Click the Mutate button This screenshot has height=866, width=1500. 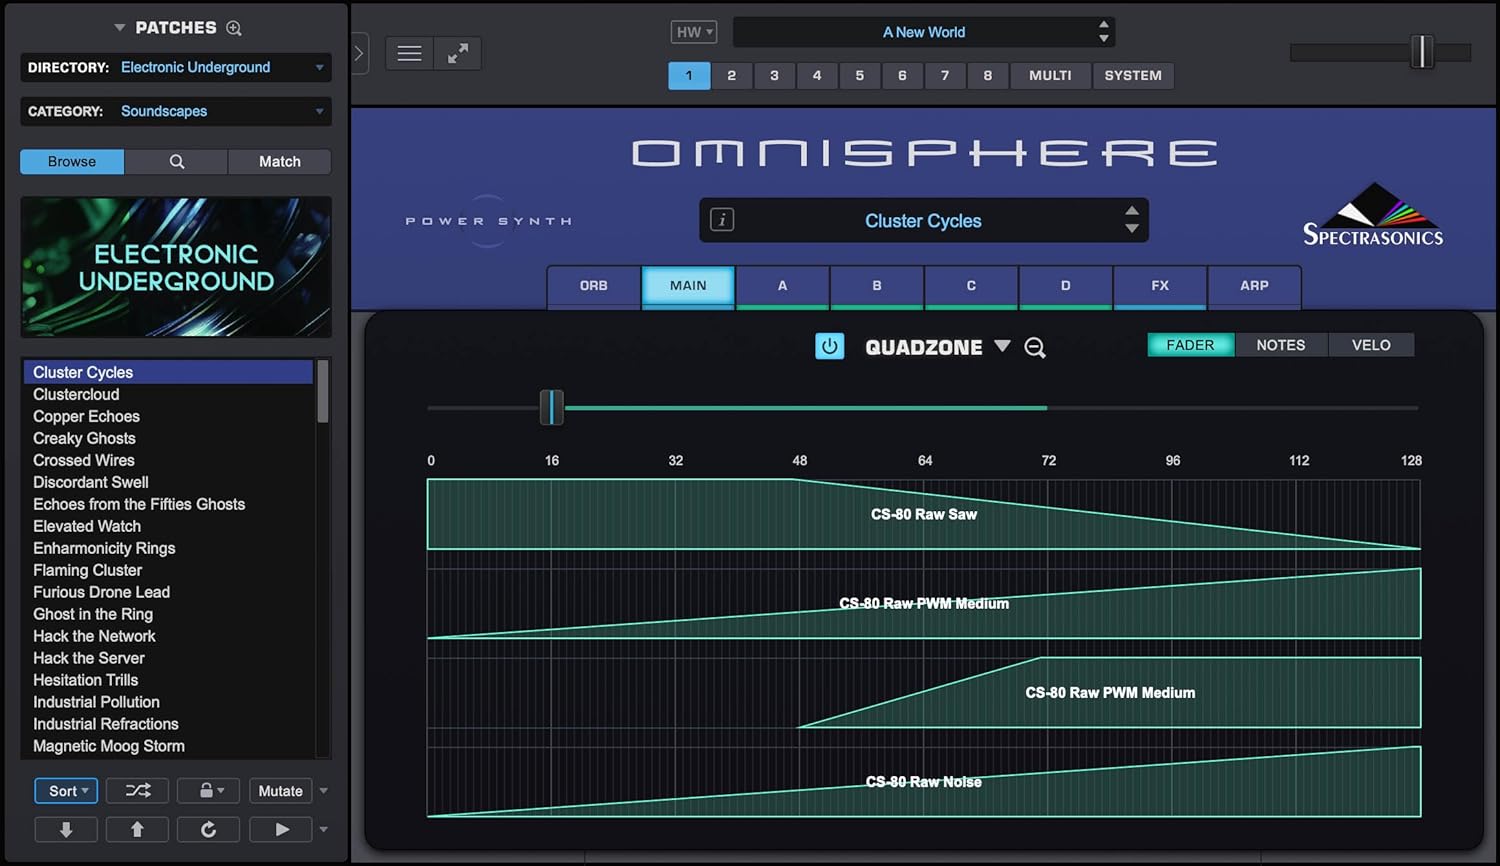coord(280,790)
